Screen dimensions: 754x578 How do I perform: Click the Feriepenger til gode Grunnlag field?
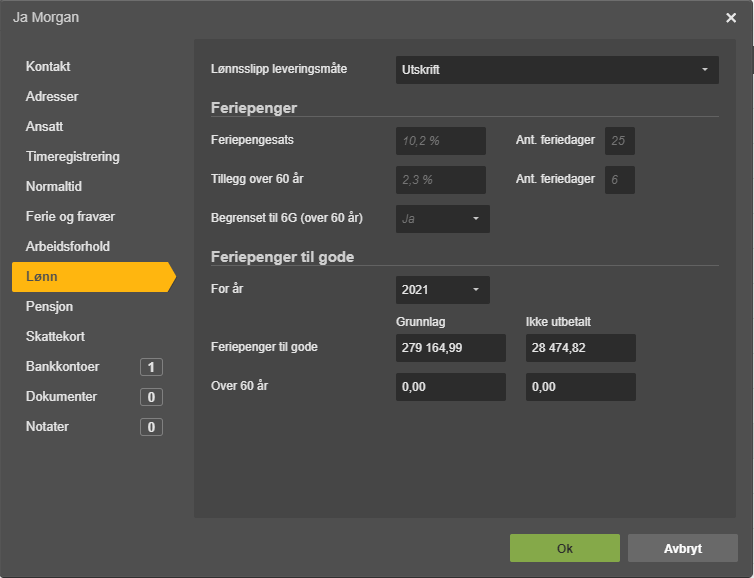tap(451, 348)
